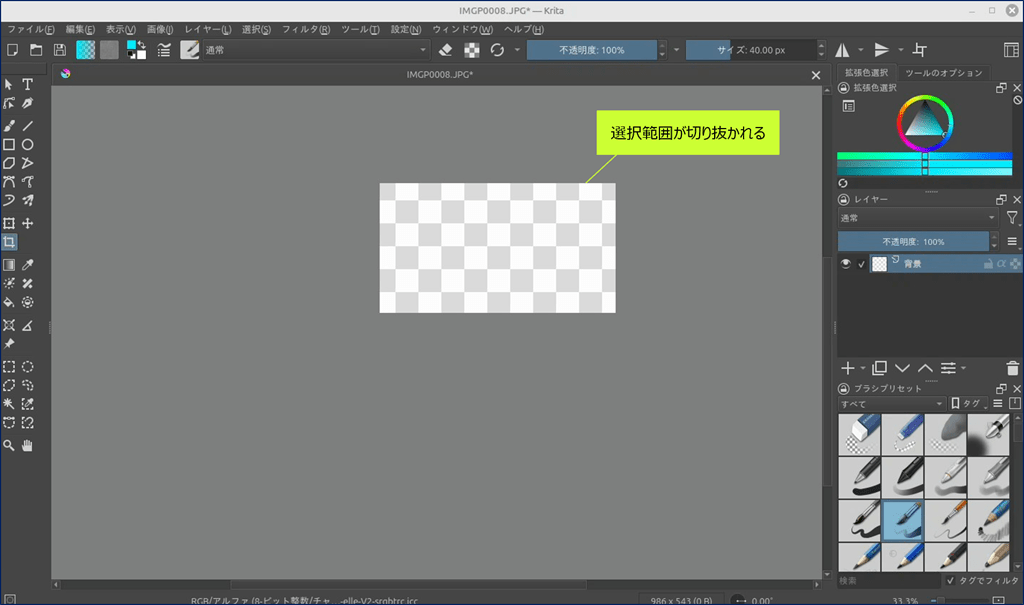Click the Move tool
Screen dimensions: 1024x605
(28, 223)
